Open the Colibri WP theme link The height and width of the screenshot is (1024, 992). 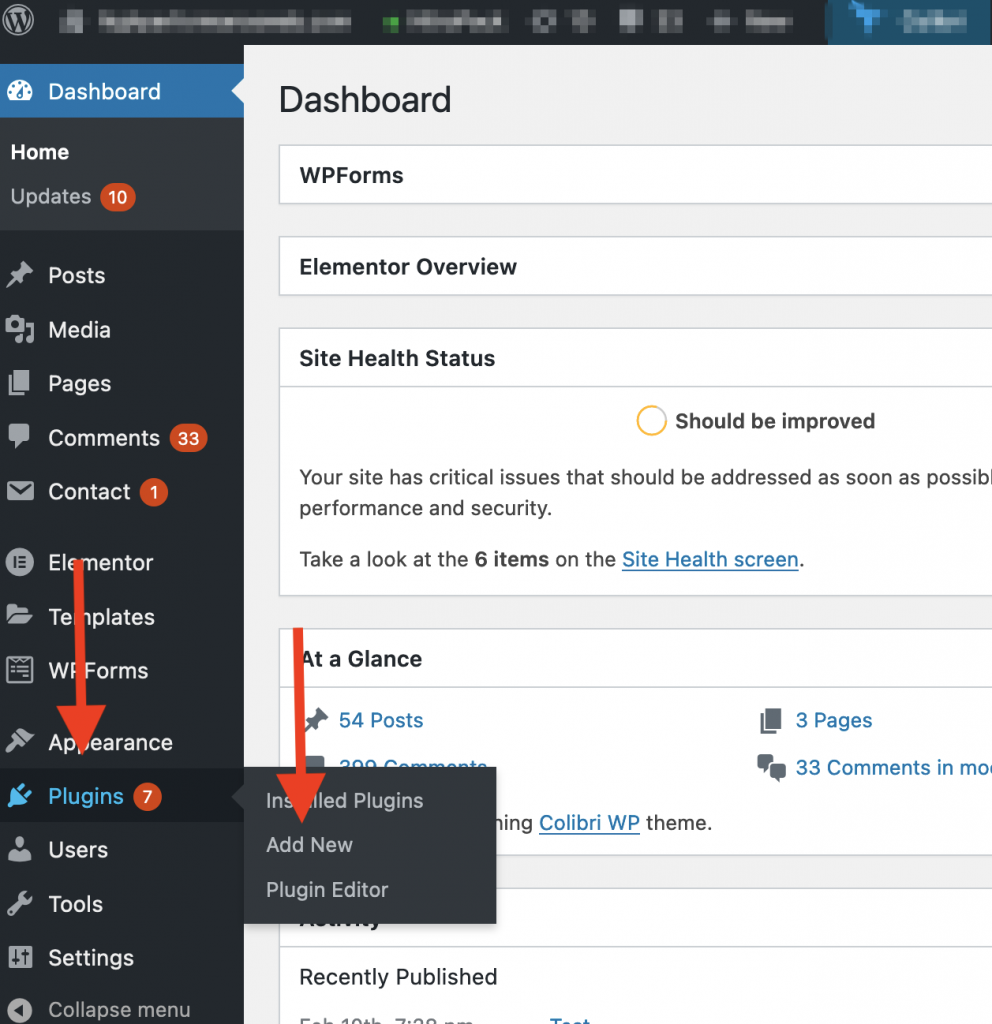click(589, 823)
